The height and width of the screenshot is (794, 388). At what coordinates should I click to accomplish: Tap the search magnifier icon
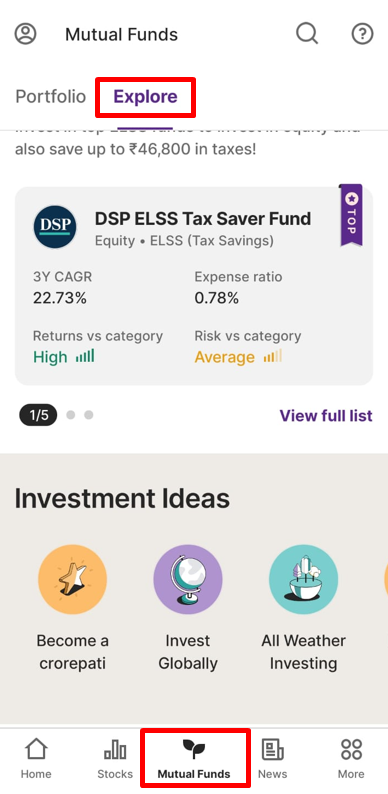(x=307, y=34)
